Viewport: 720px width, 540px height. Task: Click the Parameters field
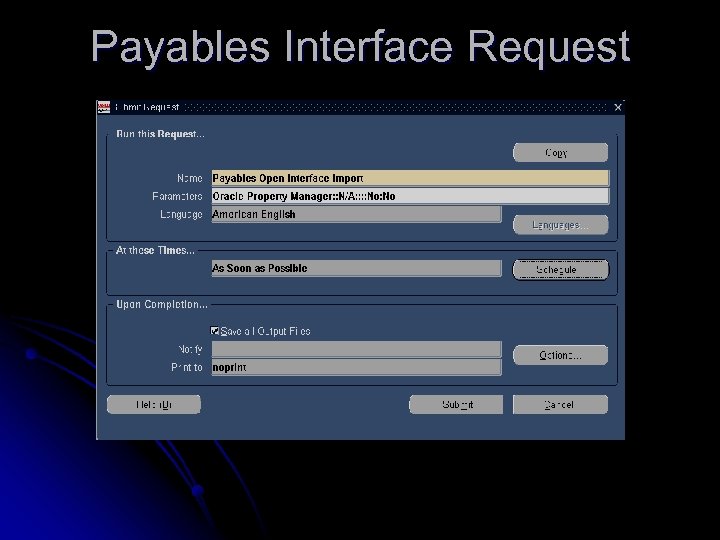click(x=411, y=196)
